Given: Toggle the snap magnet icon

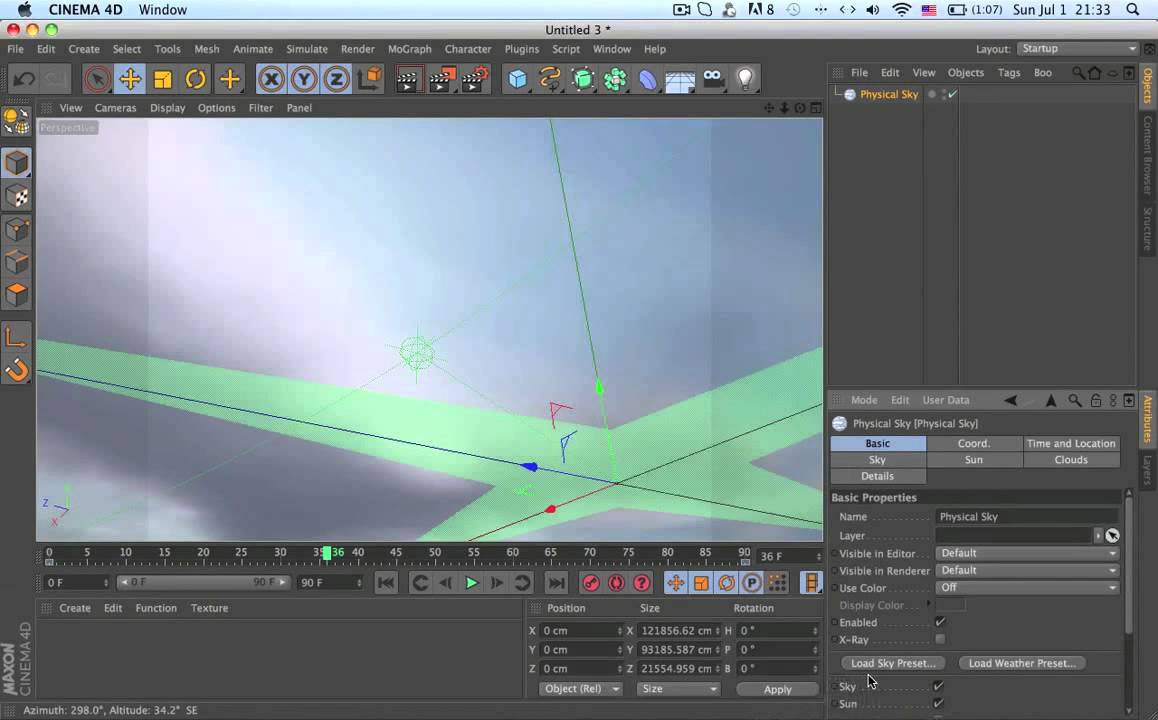Looking at the screenshot, I should pyautogui.click(x=17, y=370).
